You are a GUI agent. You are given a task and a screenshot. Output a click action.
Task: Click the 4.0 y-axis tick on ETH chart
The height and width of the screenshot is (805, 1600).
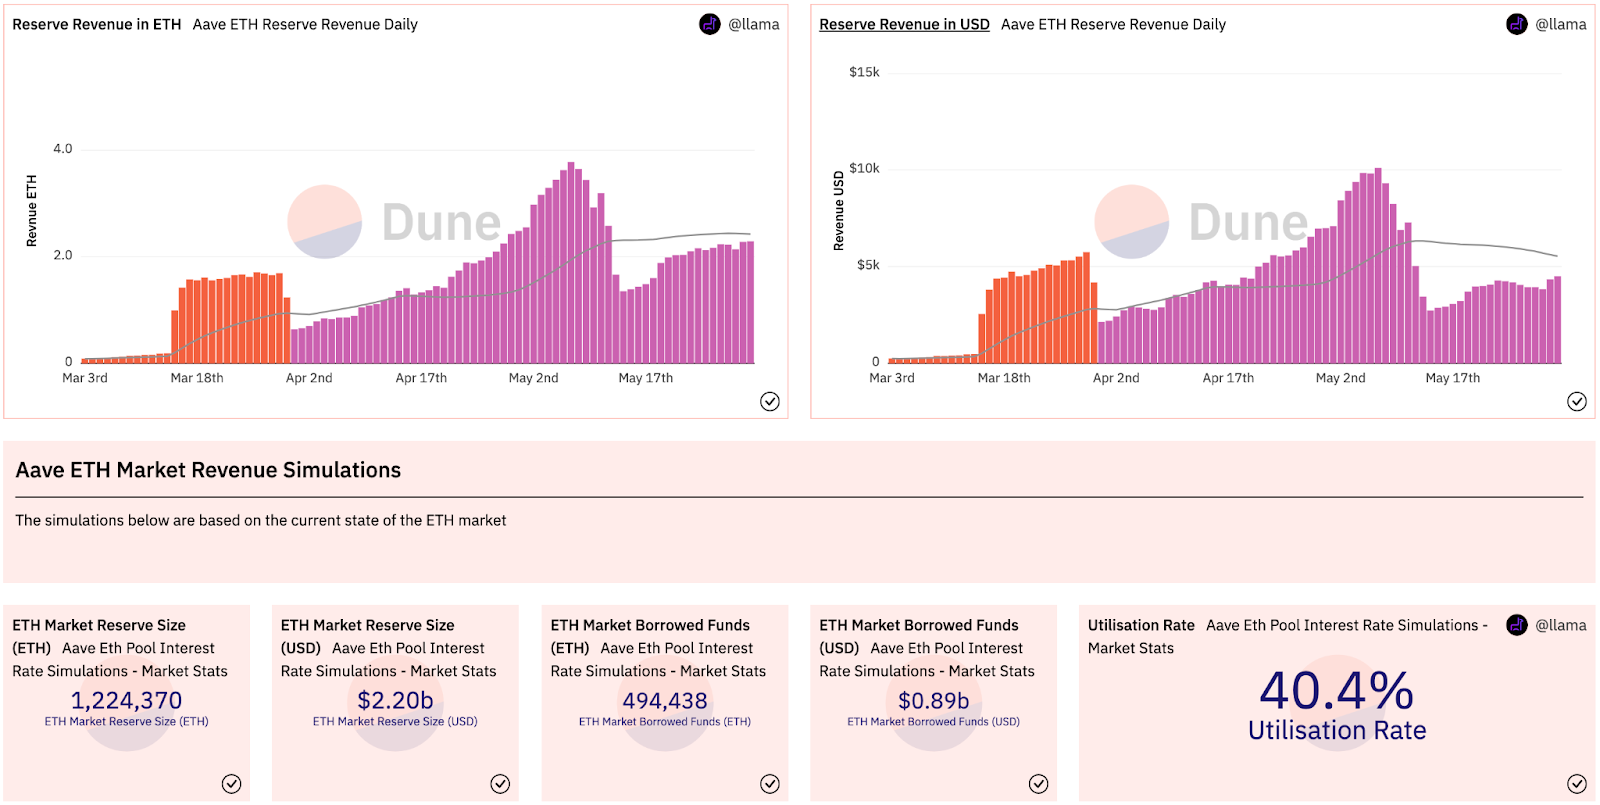tap(63, 149)
